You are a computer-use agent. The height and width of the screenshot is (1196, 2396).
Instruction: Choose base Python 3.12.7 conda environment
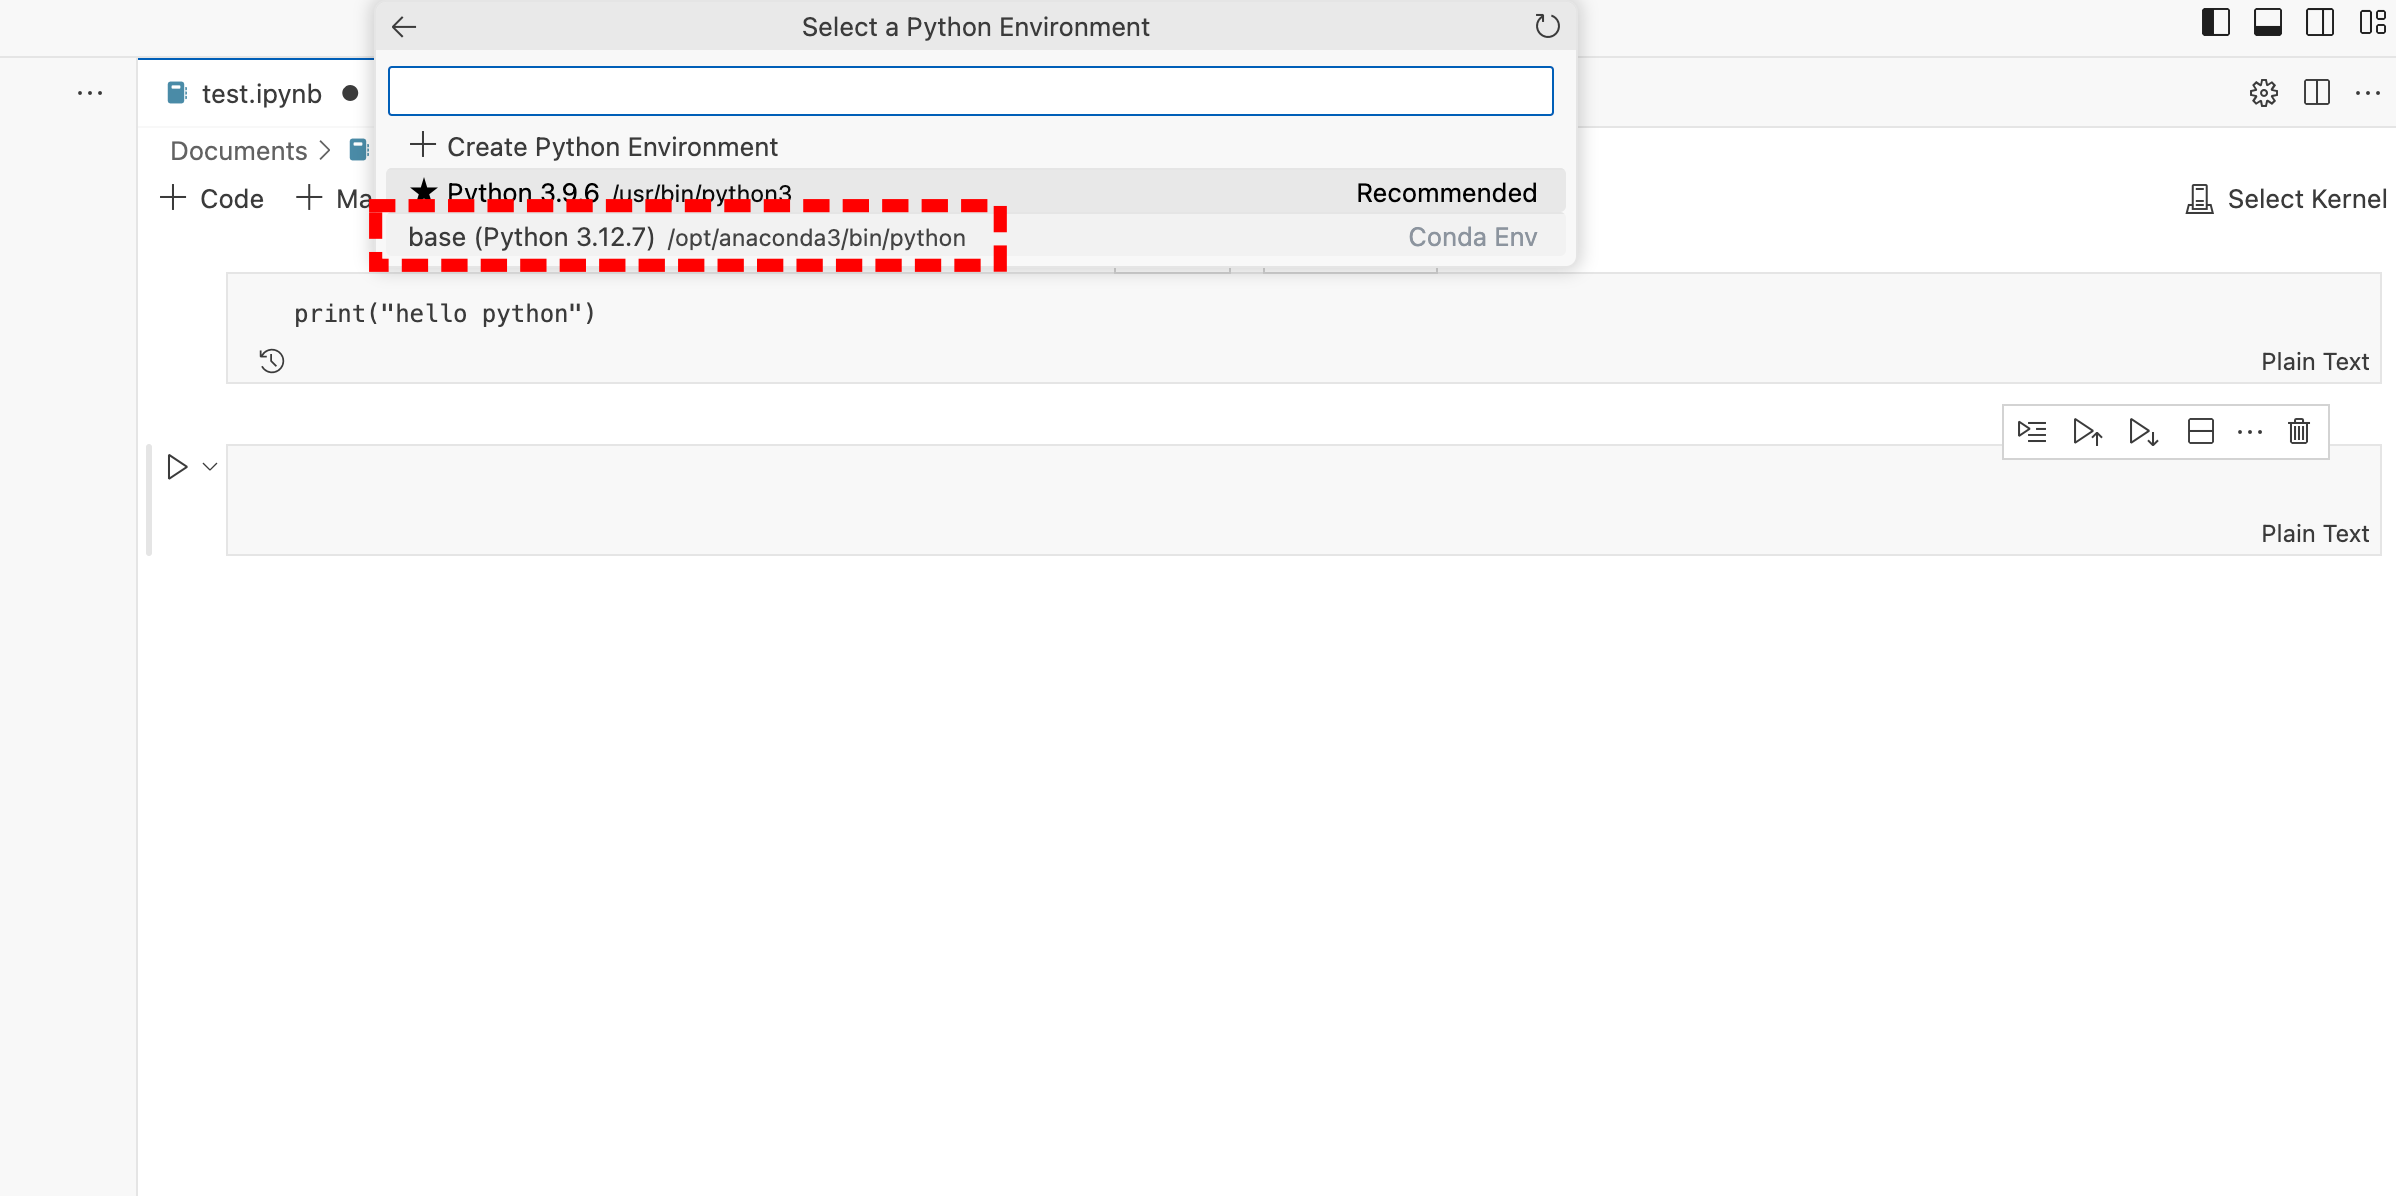click(x=686, y=238)
